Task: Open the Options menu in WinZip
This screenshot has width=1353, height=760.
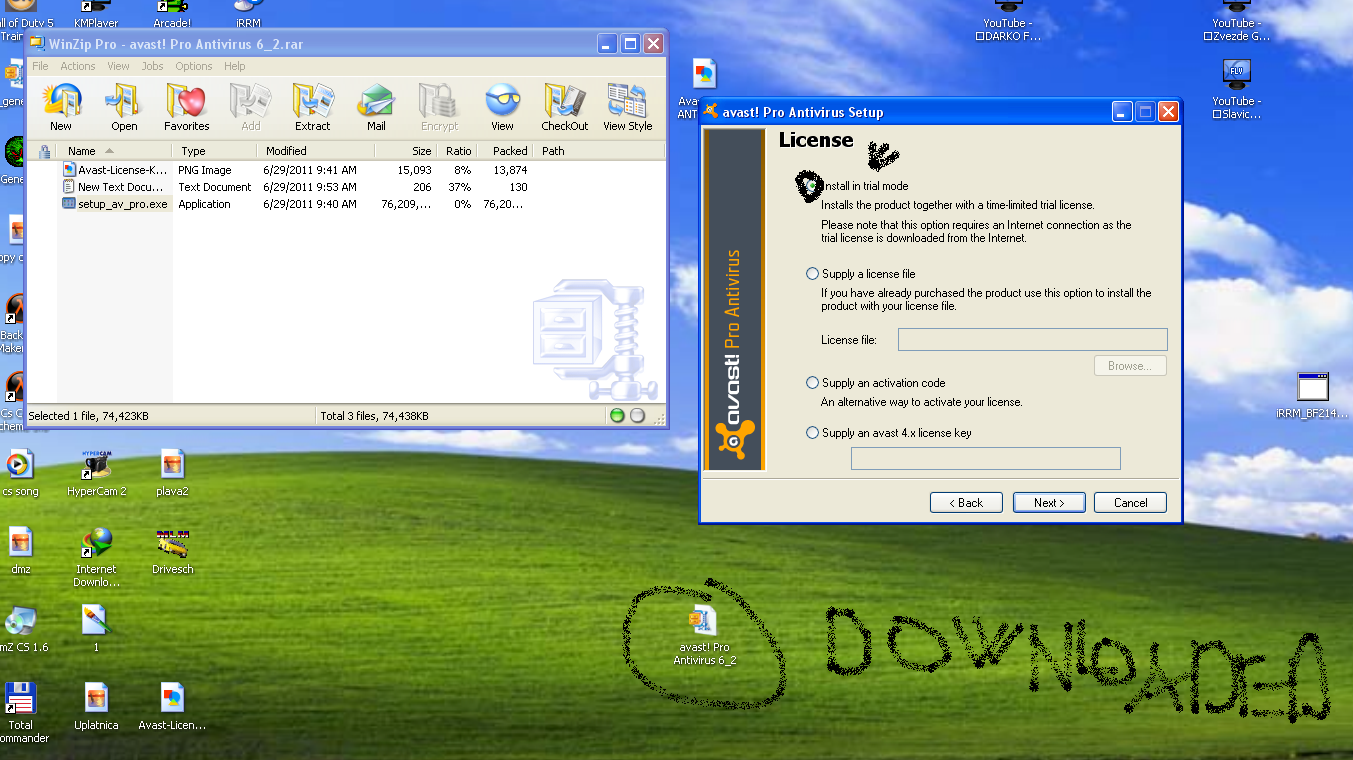Action: coord(194,66)
